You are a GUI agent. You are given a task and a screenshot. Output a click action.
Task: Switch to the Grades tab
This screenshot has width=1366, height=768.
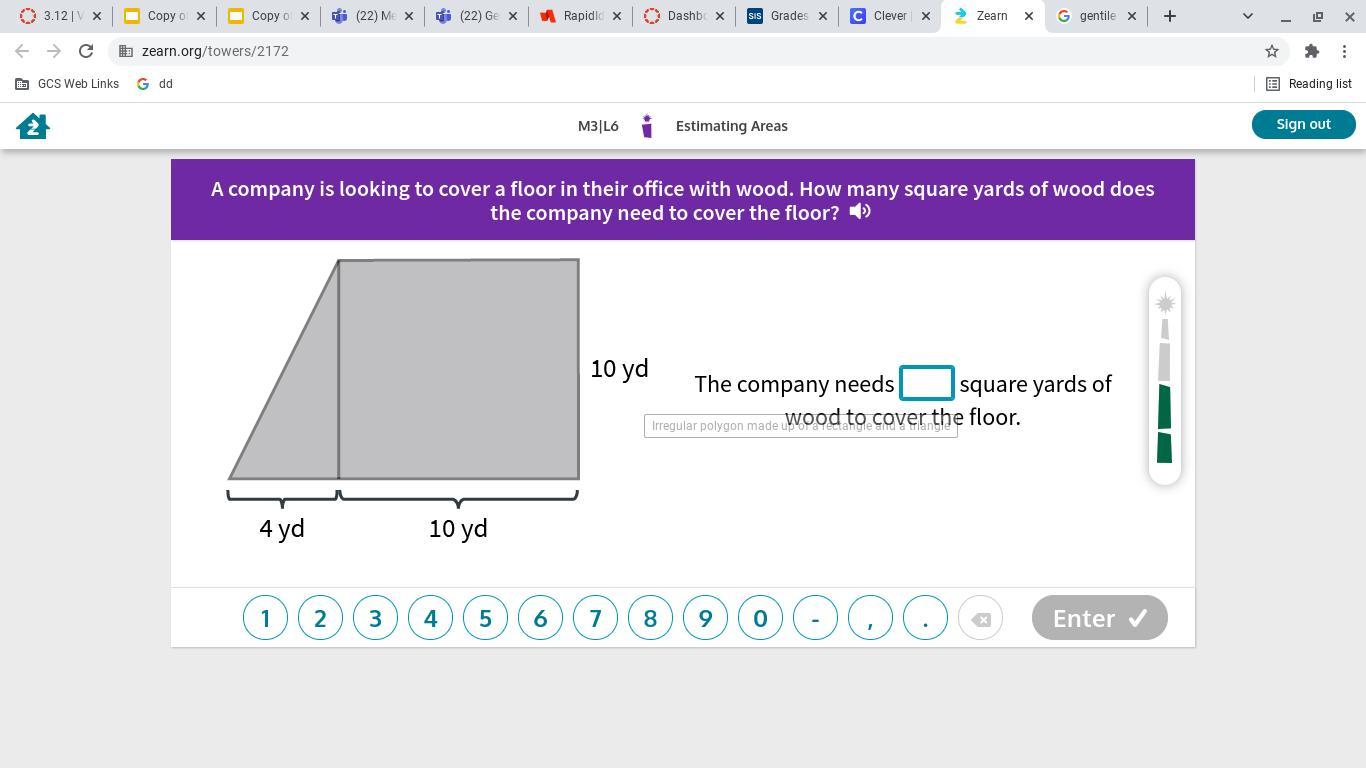pos(788,16)
